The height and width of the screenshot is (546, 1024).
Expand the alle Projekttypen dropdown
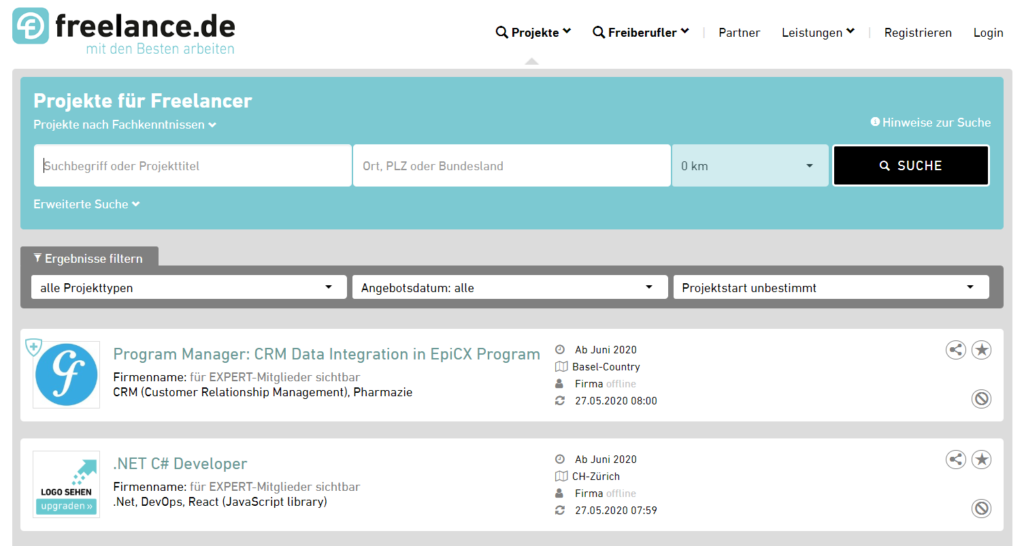point(187,288)
